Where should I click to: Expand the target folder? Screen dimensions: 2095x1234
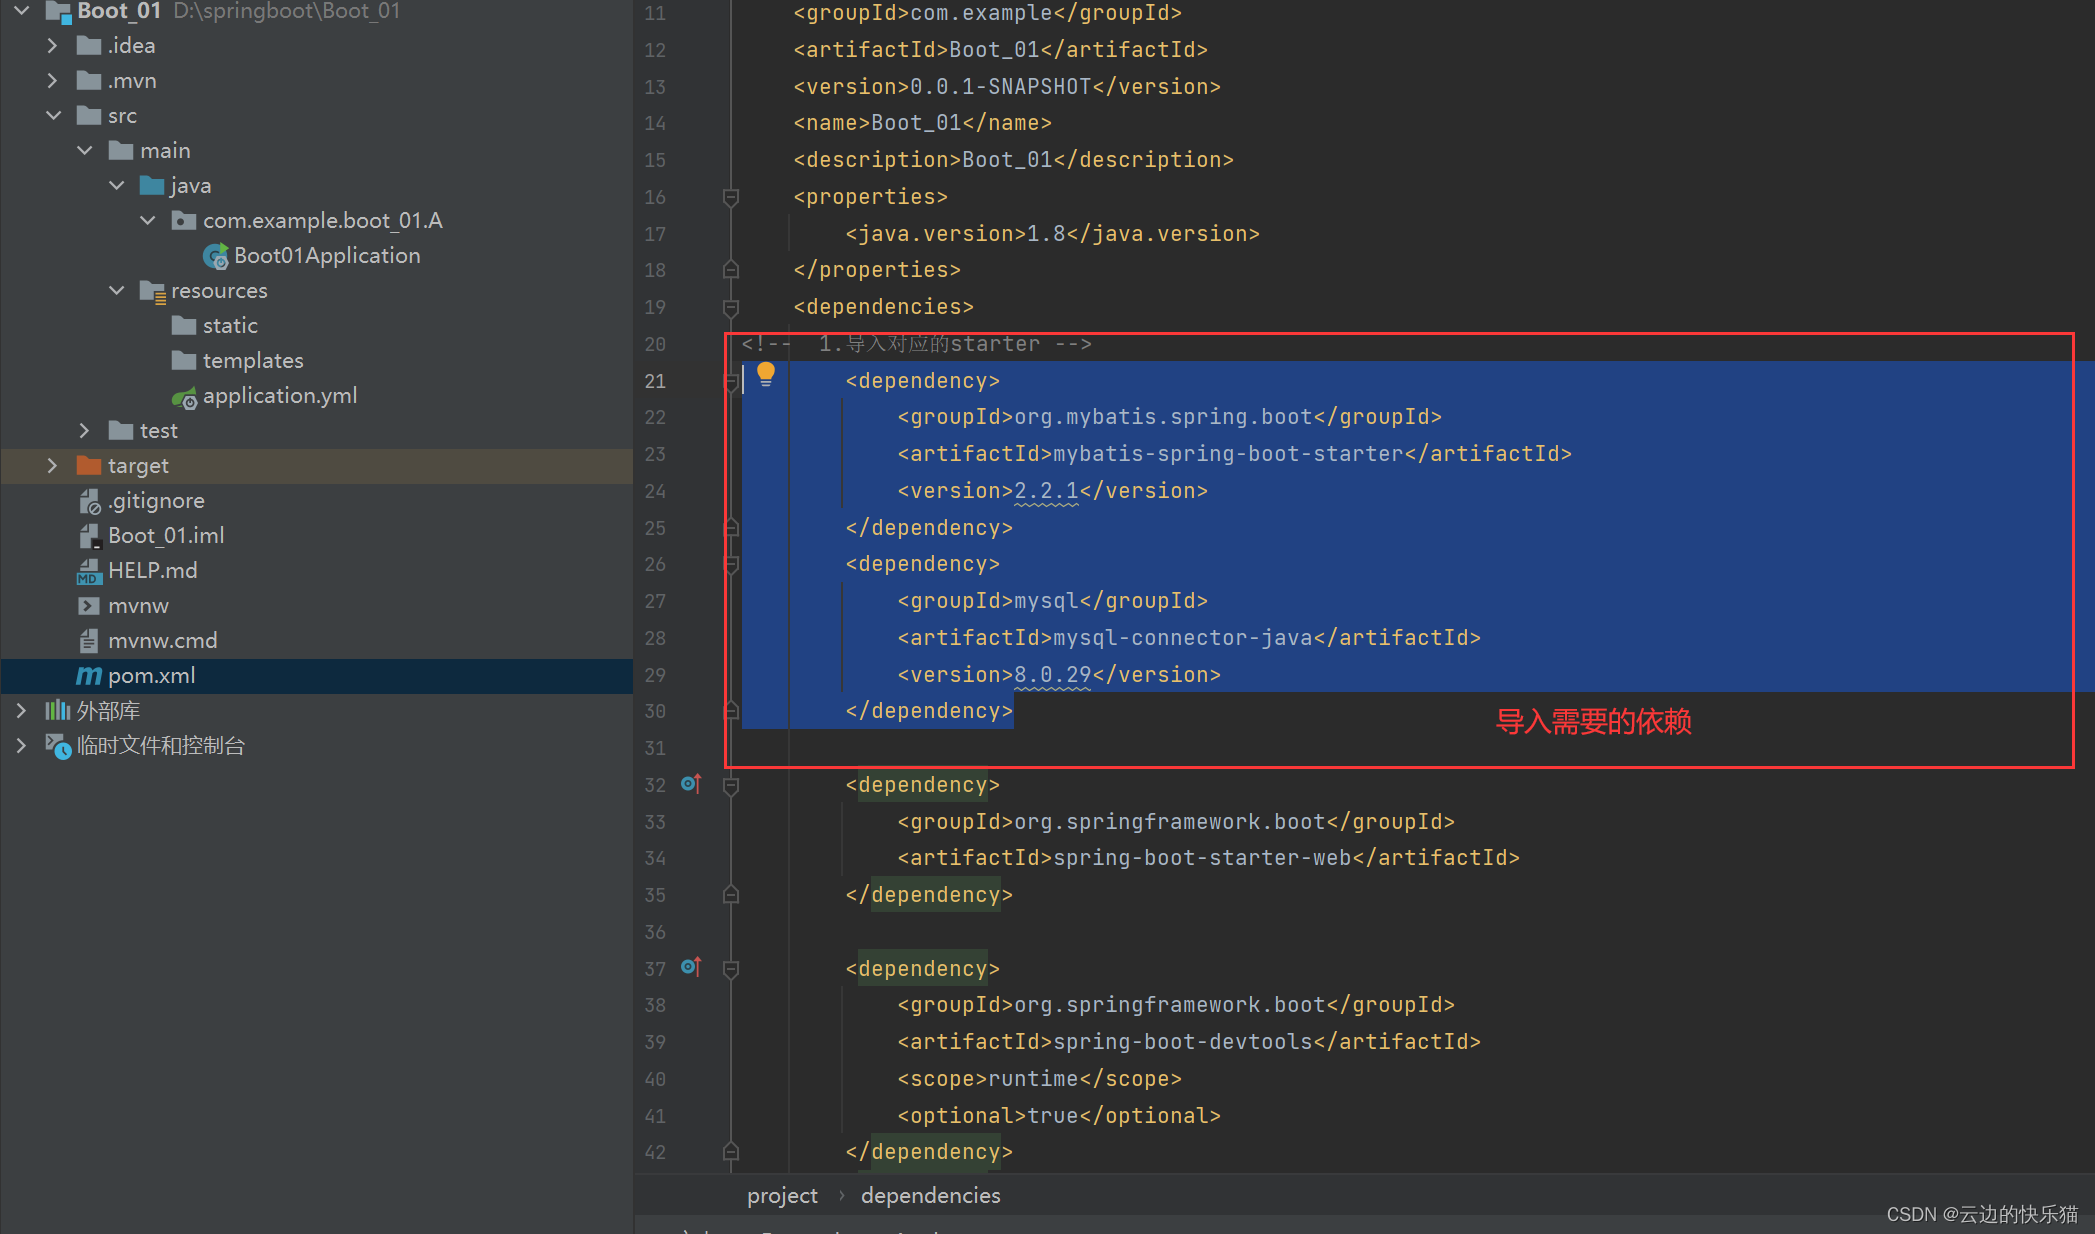click(x=53, y=466)
